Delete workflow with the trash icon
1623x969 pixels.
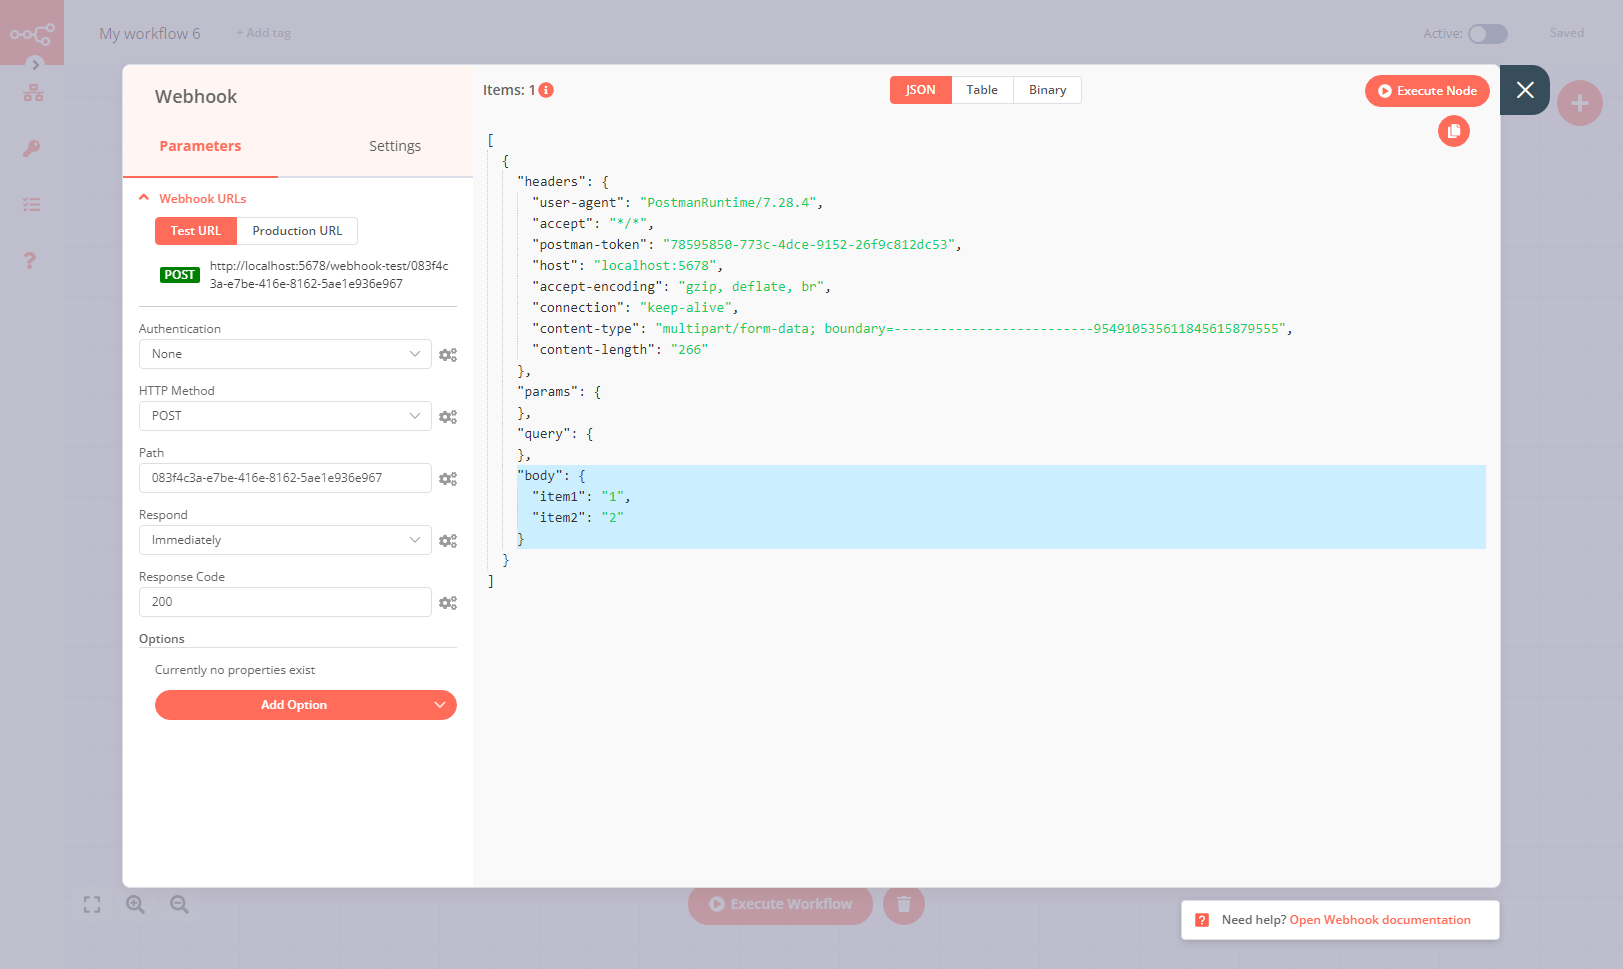[x=904, y=904]
